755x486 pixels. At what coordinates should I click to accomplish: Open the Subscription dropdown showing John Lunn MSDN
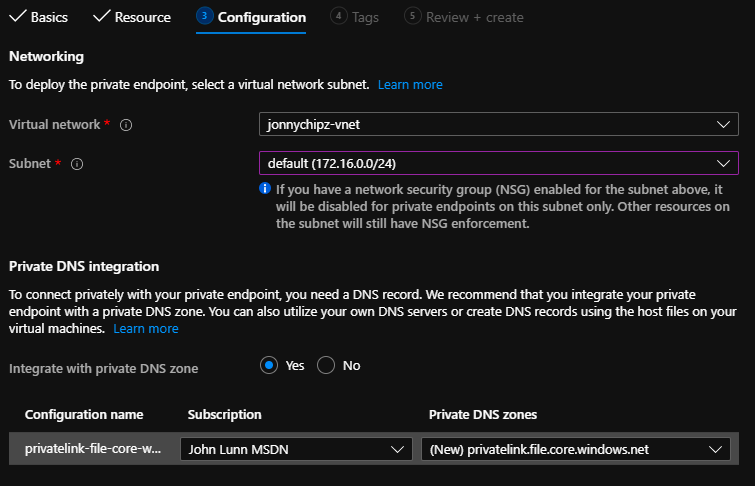tap(296, 450)
